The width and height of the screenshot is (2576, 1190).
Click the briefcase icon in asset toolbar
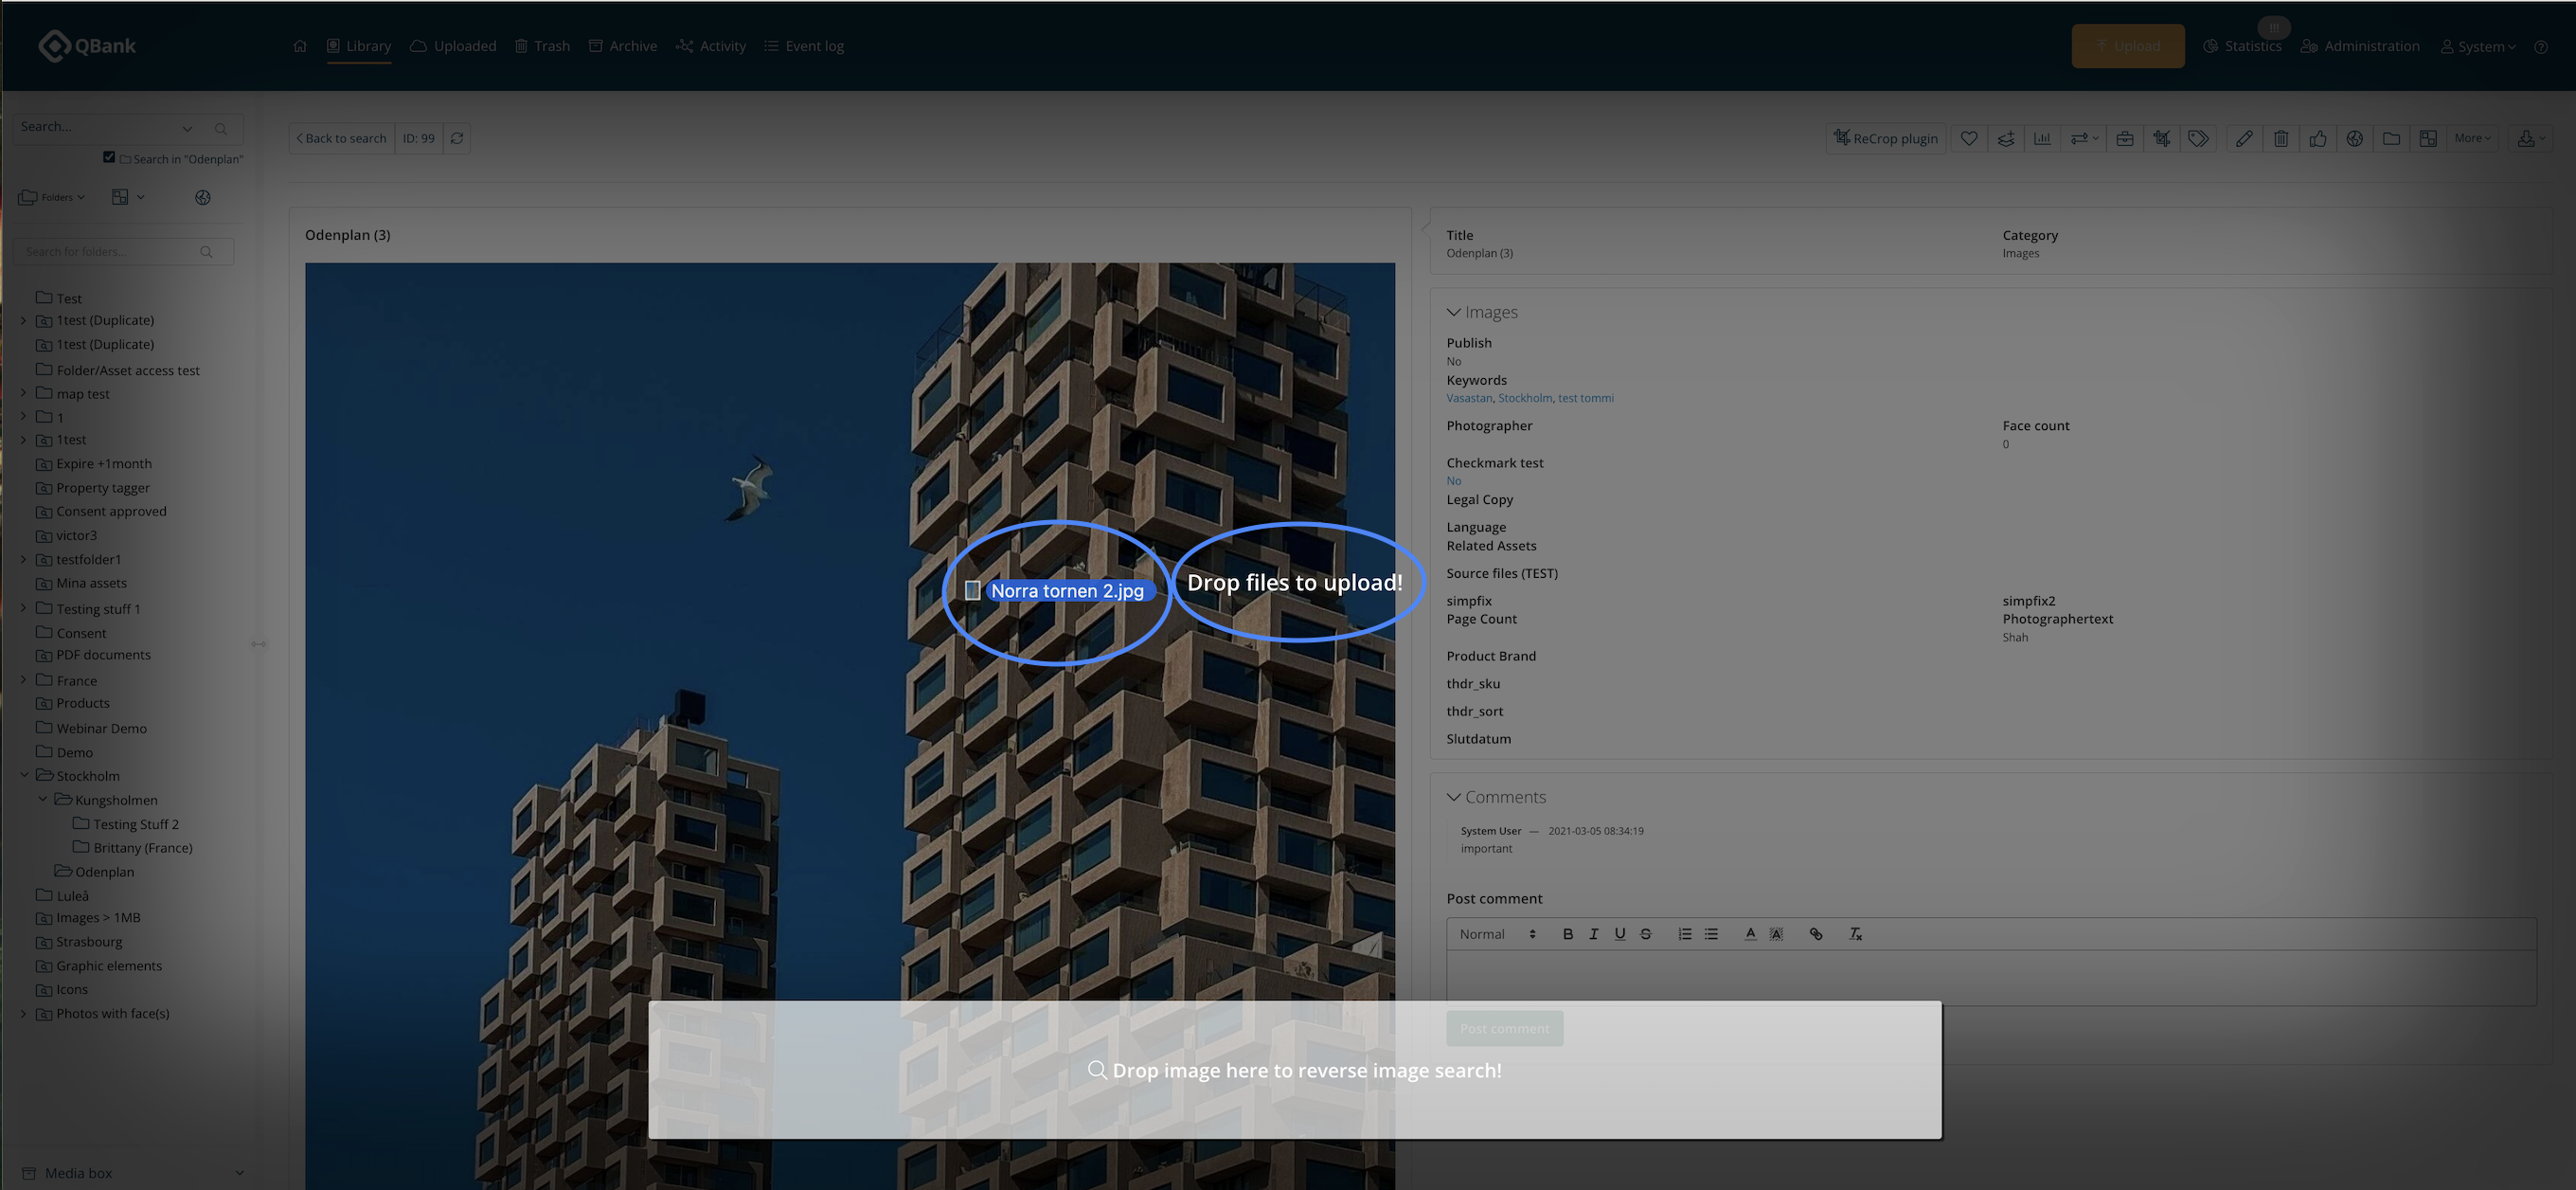click(x=2125, y=139)
